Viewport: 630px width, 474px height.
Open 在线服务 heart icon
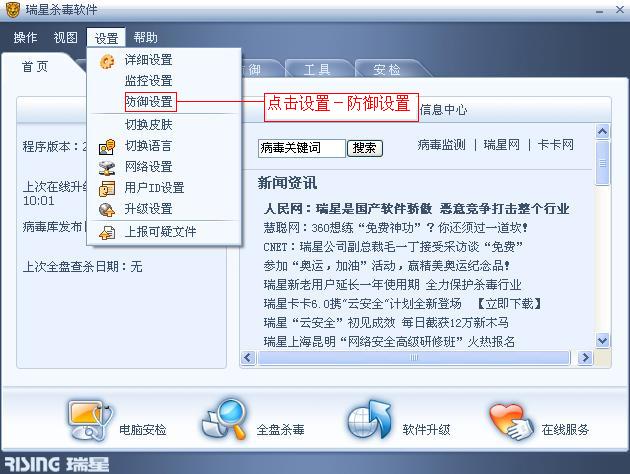[511, 421]
